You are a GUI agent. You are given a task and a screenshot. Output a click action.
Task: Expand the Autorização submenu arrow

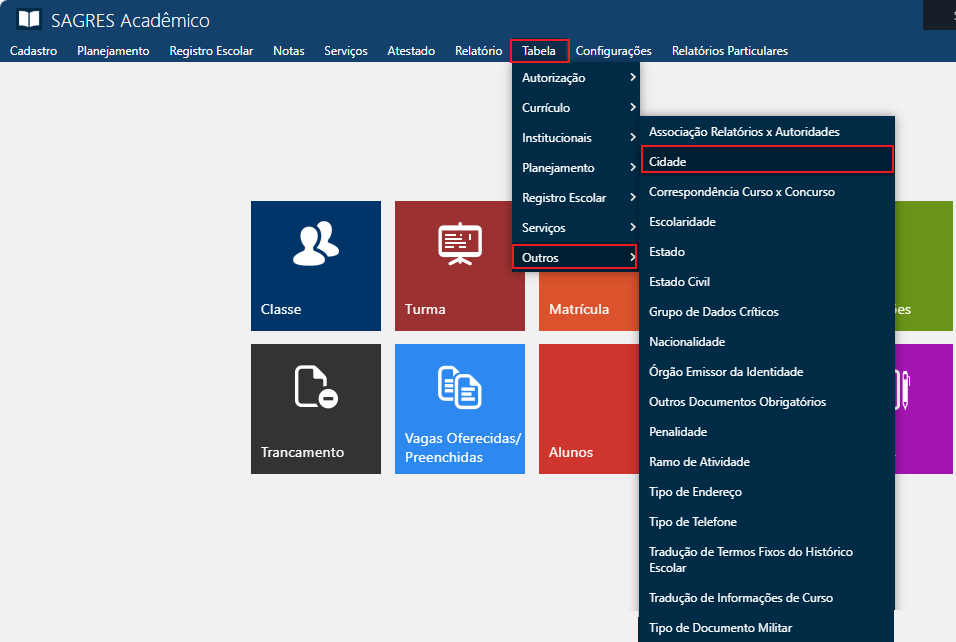pyautogui.click(x=632, y=78)
